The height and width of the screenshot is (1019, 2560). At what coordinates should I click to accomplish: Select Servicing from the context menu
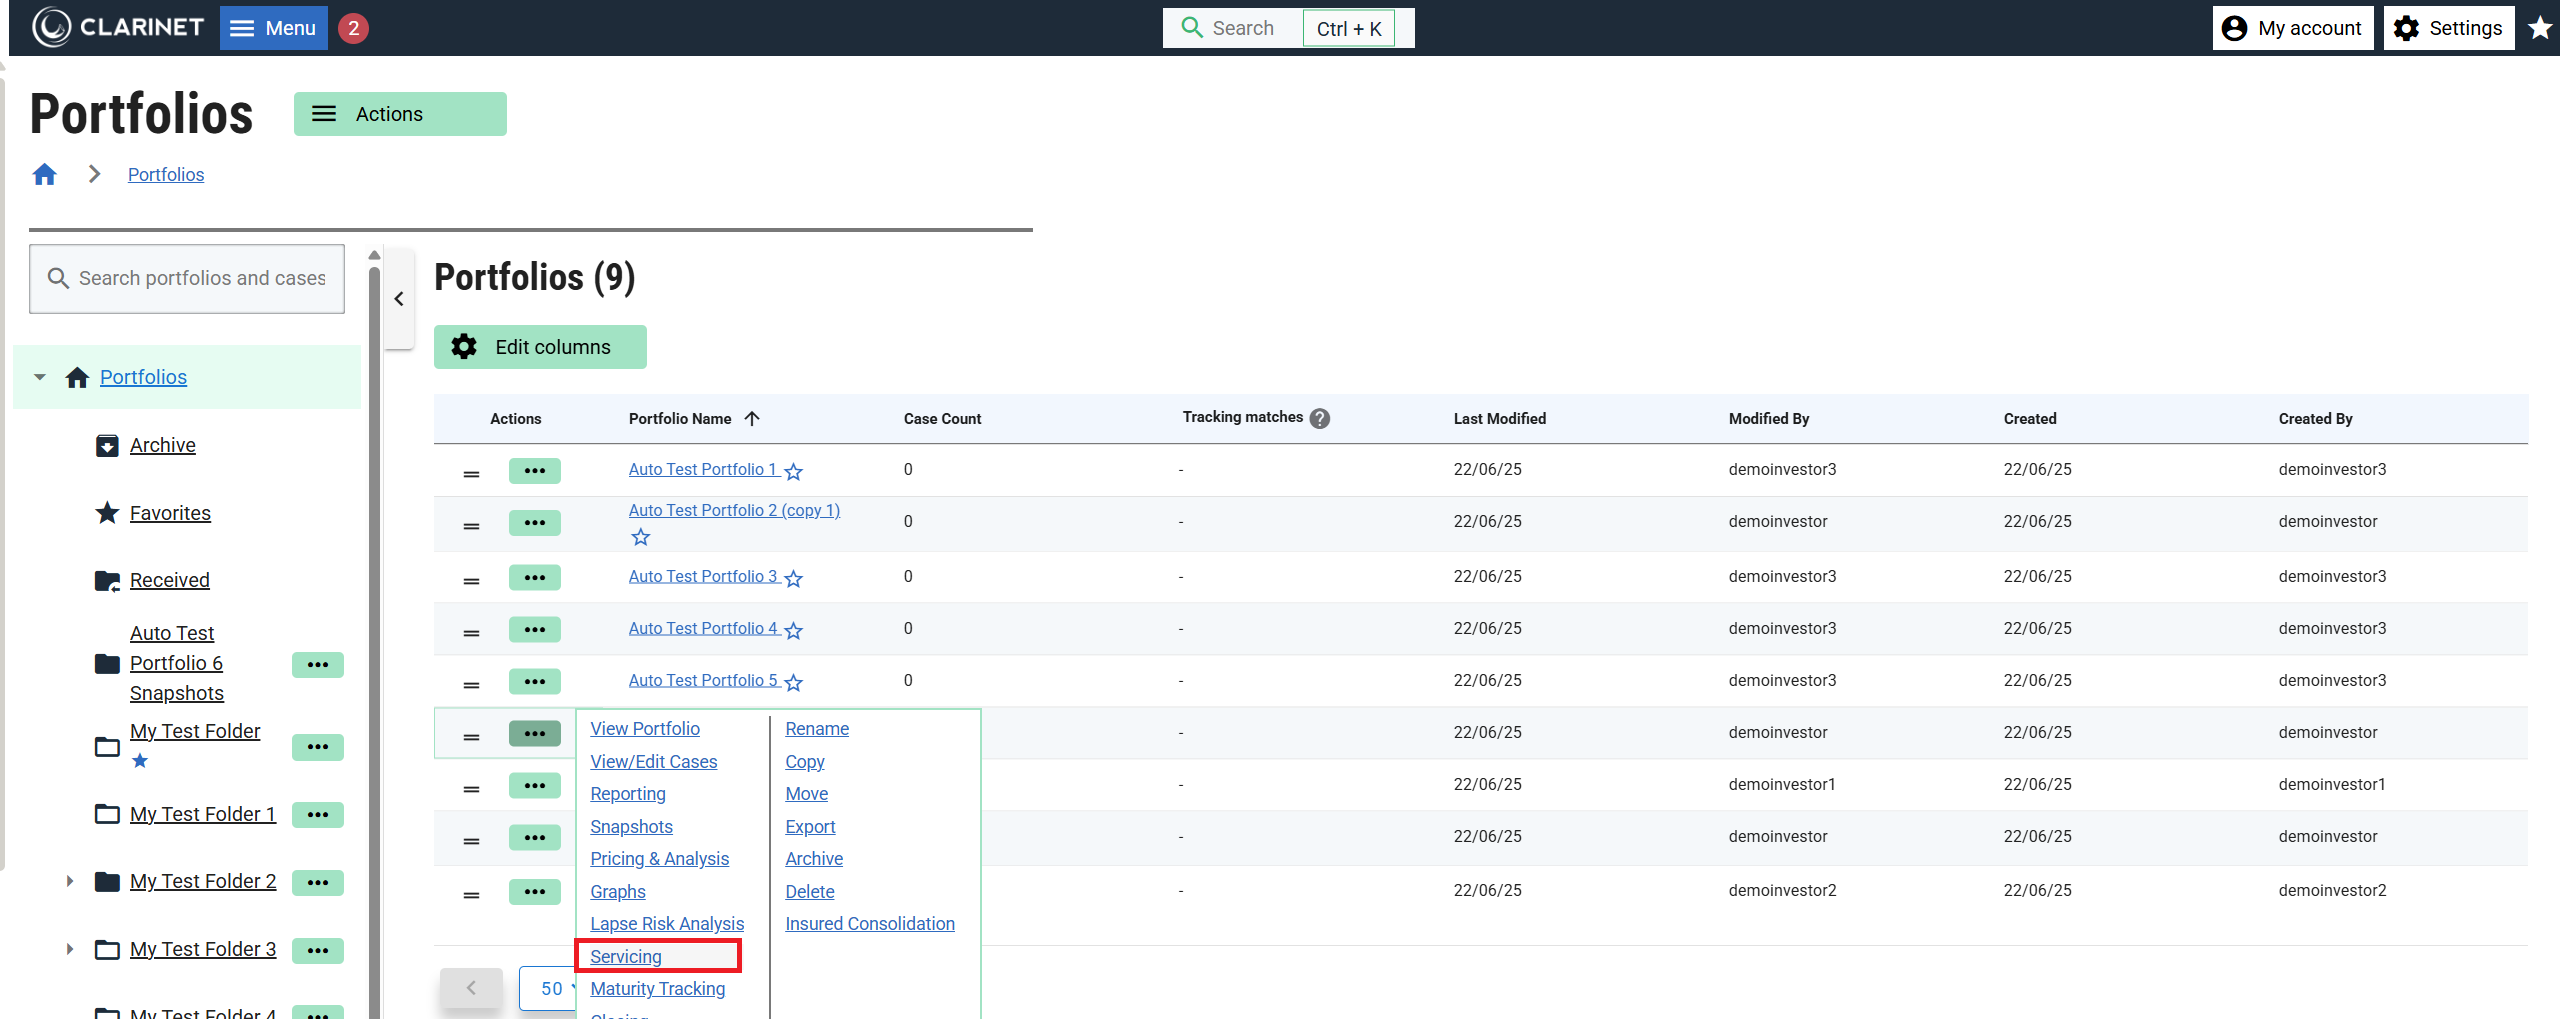626,957
